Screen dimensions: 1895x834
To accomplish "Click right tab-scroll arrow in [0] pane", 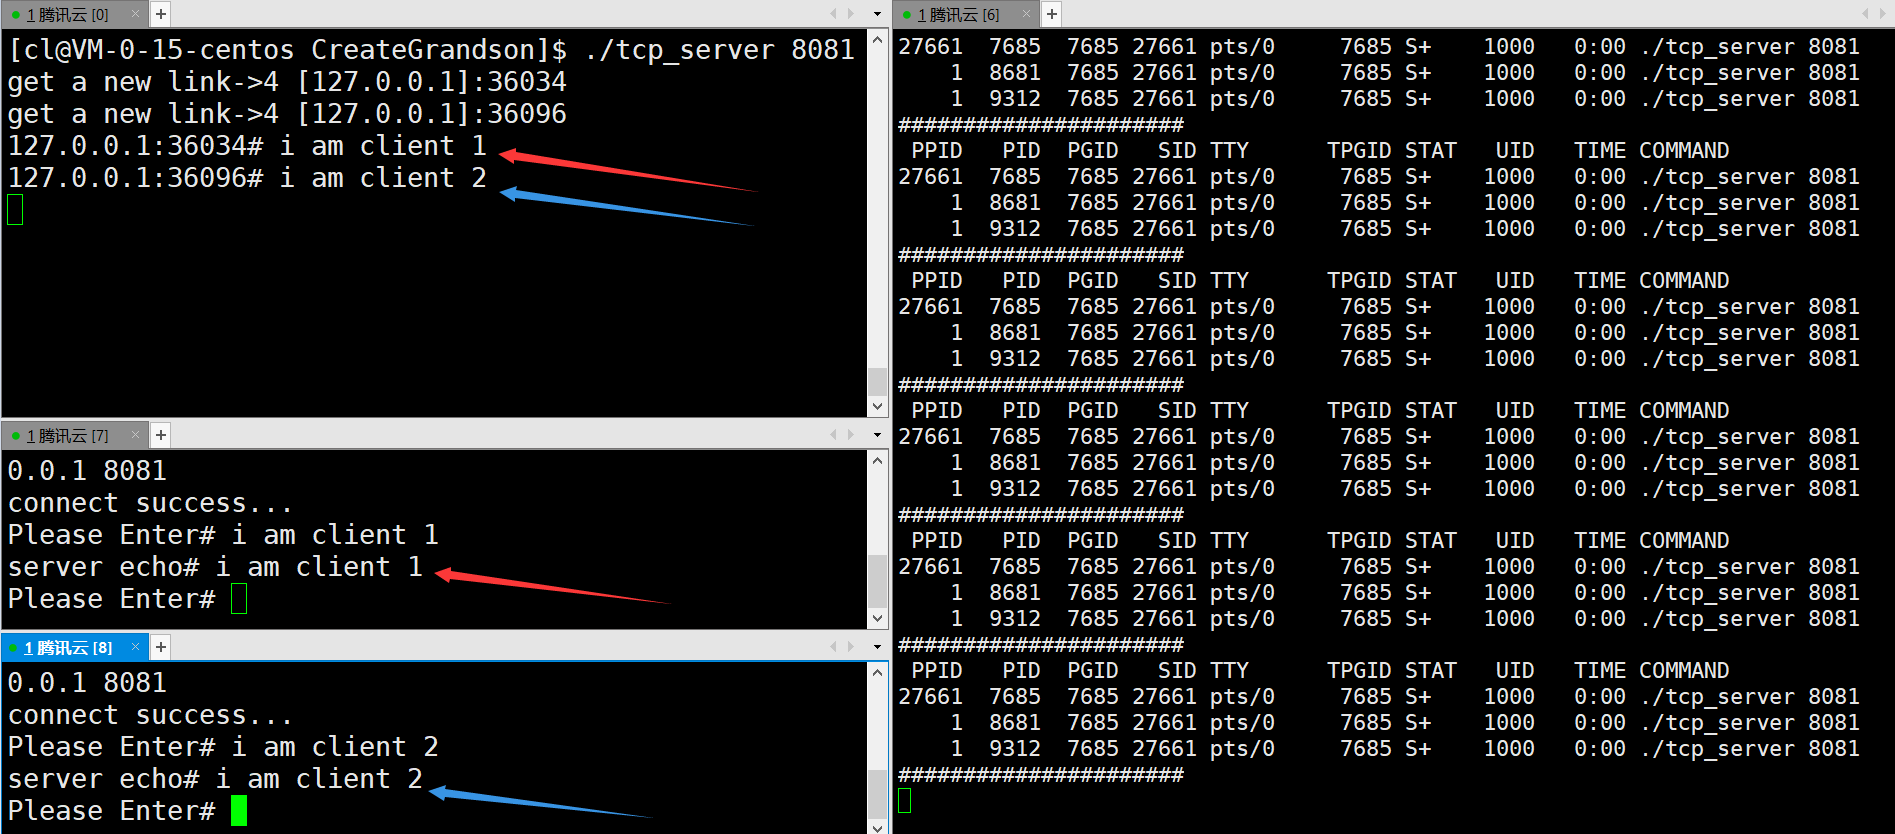I will tap(851, 14).
